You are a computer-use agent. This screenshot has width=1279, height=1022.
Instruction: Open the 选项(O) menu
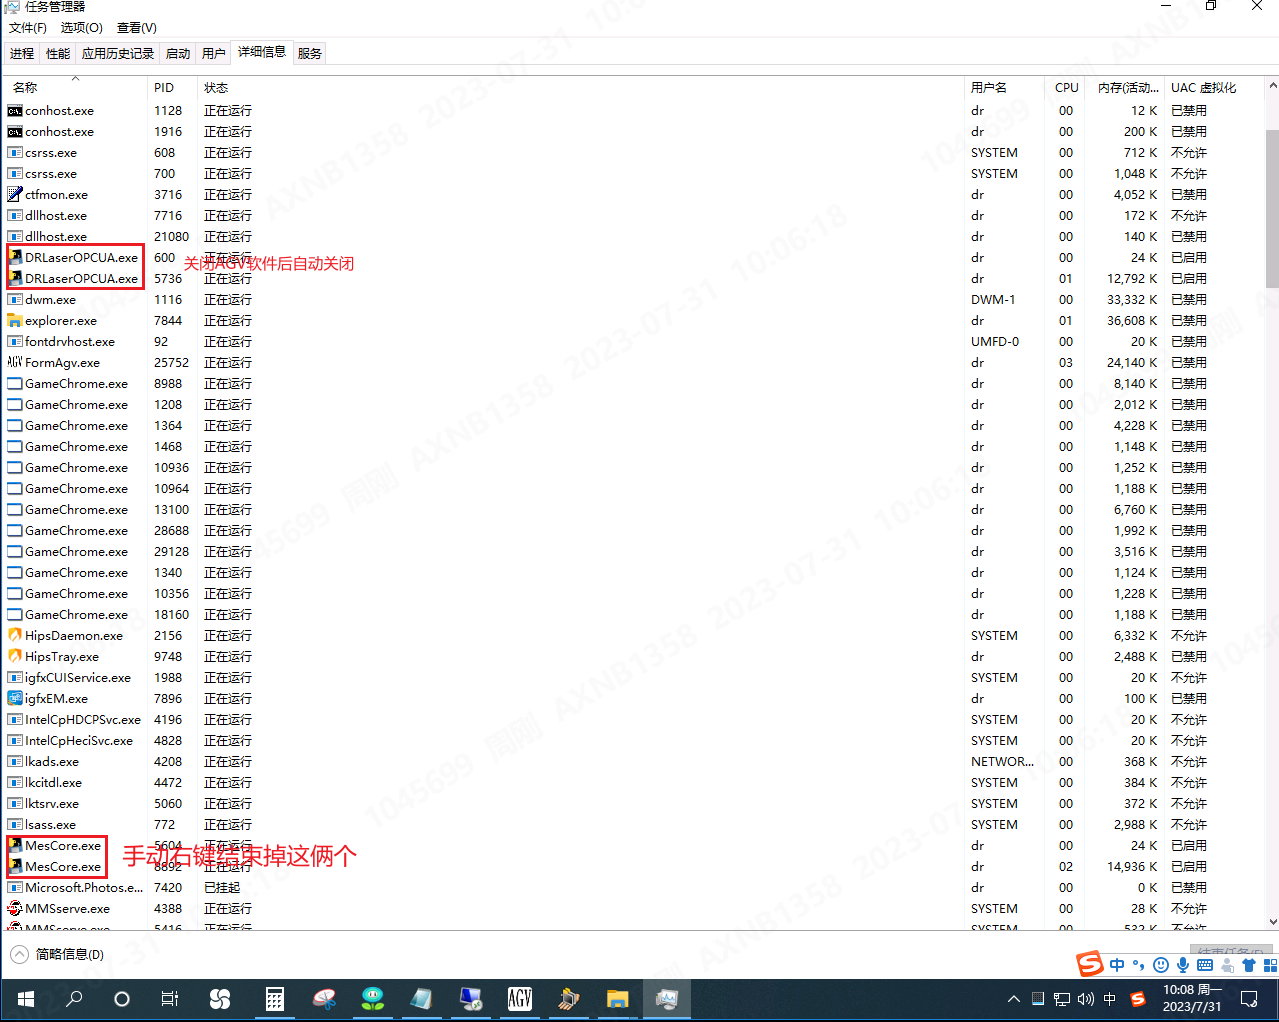tap(82, 28)
